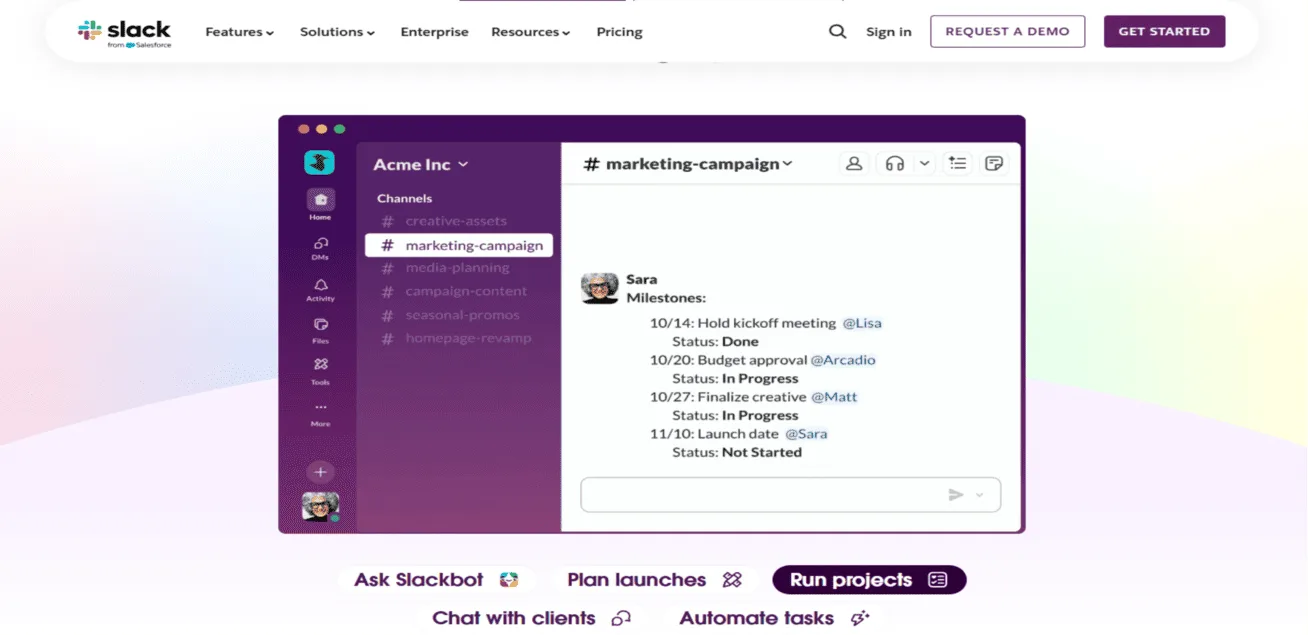Select the Acme workspace icon

(320, 162)
